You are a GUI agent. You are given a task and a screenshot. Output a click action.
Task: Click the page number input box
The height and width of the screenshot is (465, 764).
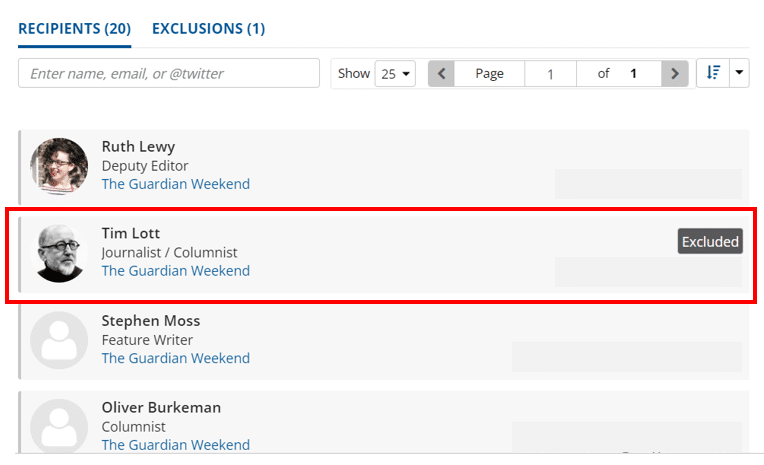(550, 73)
